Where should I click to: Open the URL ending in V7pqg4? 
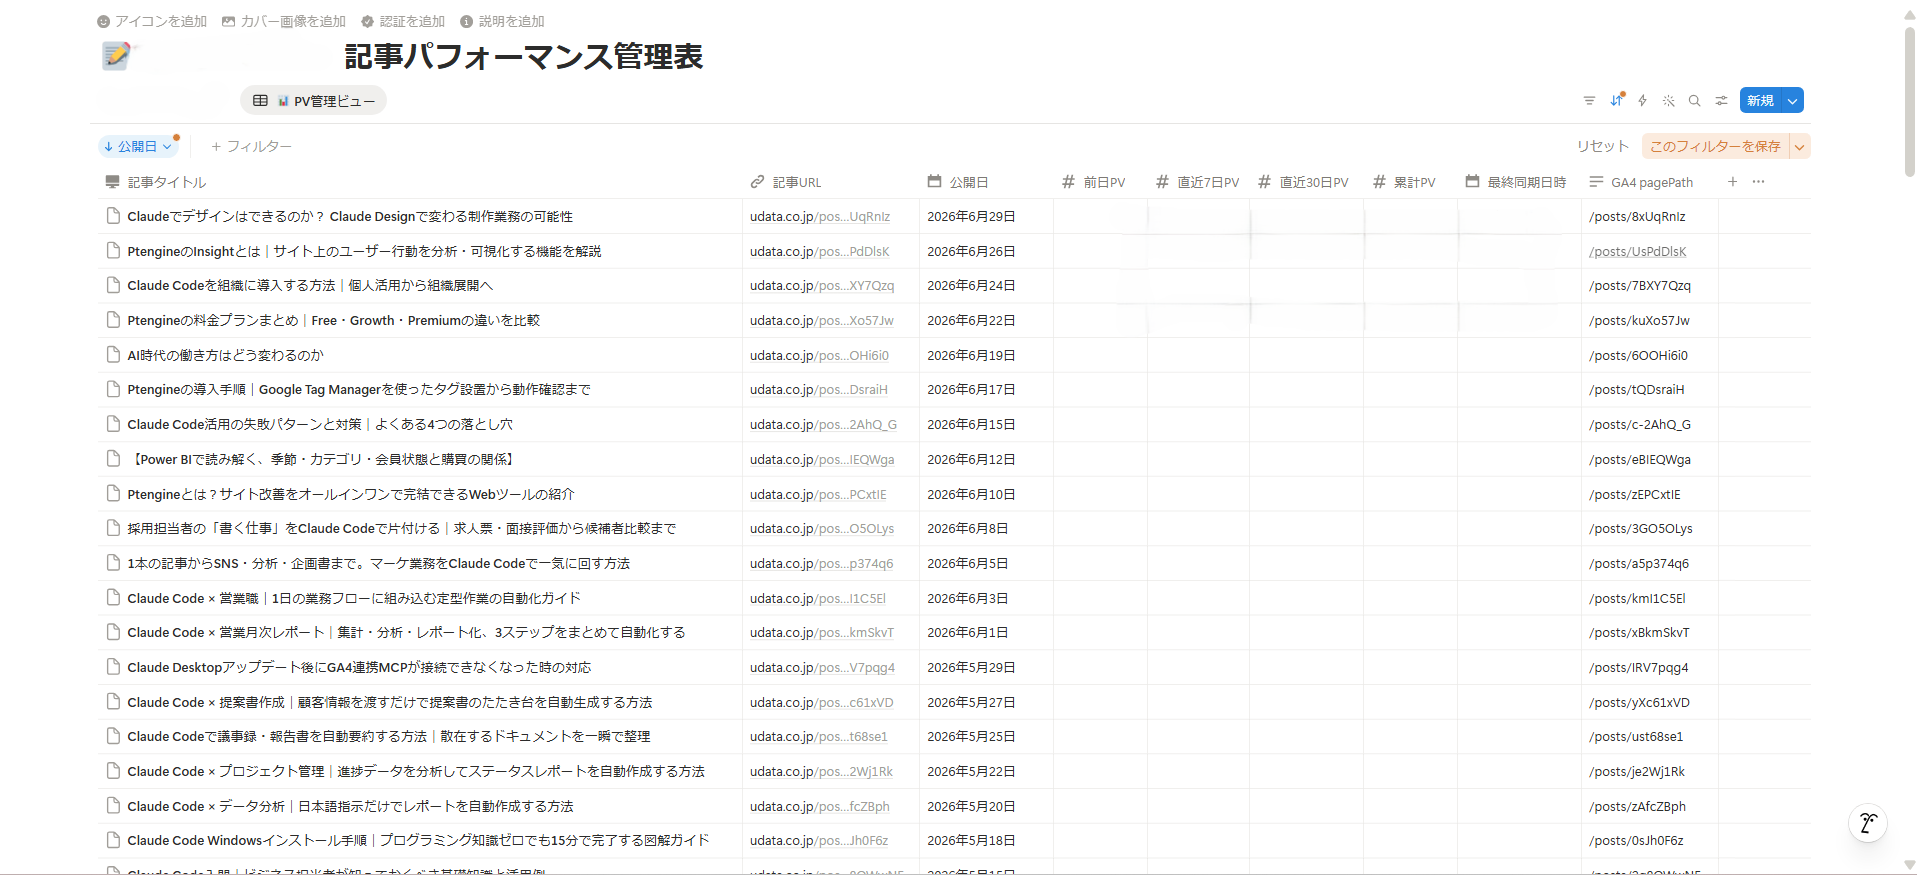[x=823, y=667]
